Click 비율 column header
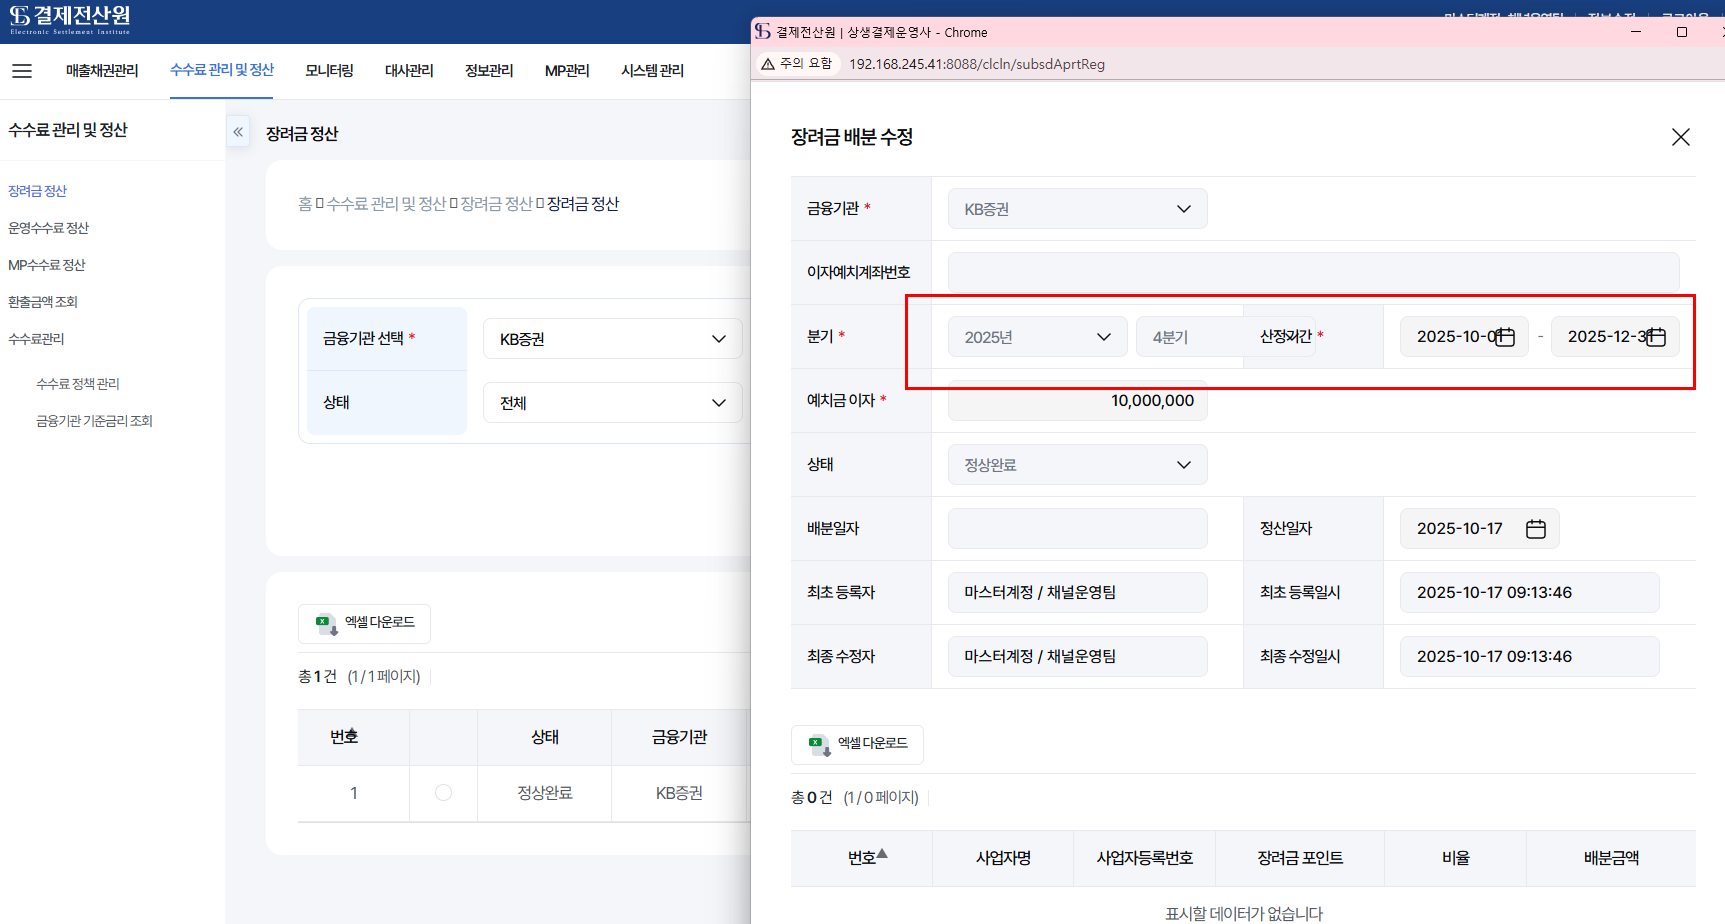 point(1455,858)
